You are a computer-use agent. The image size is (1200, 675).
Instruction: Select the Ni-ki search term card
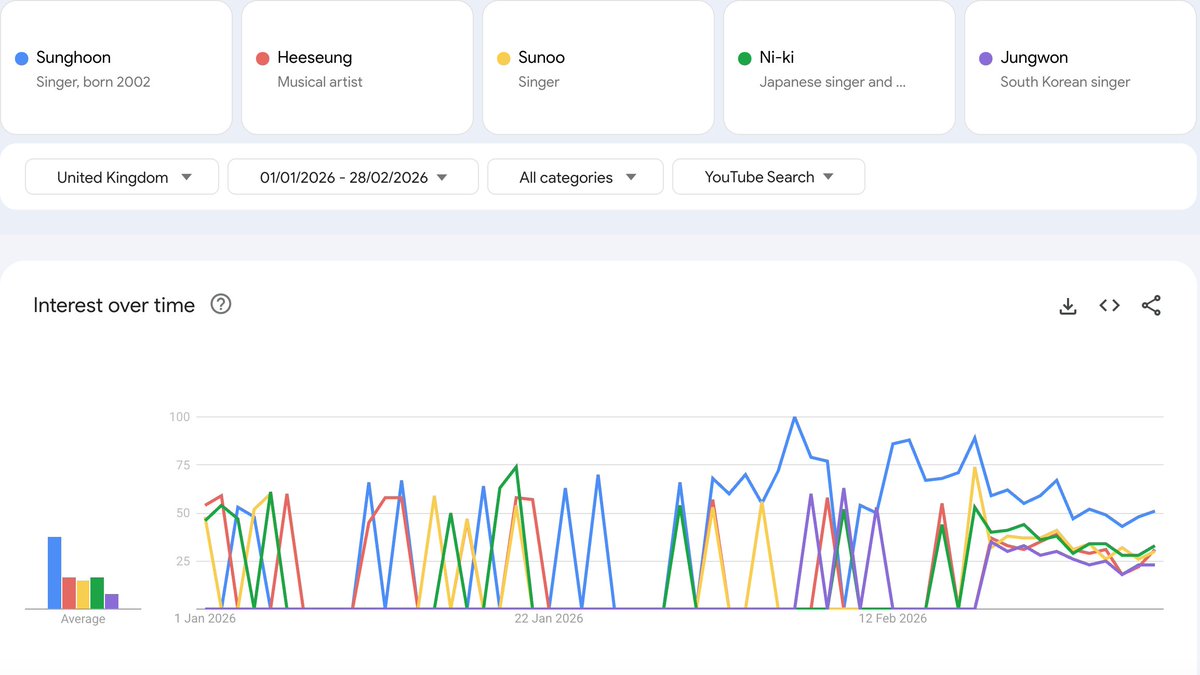click(839, 67)
